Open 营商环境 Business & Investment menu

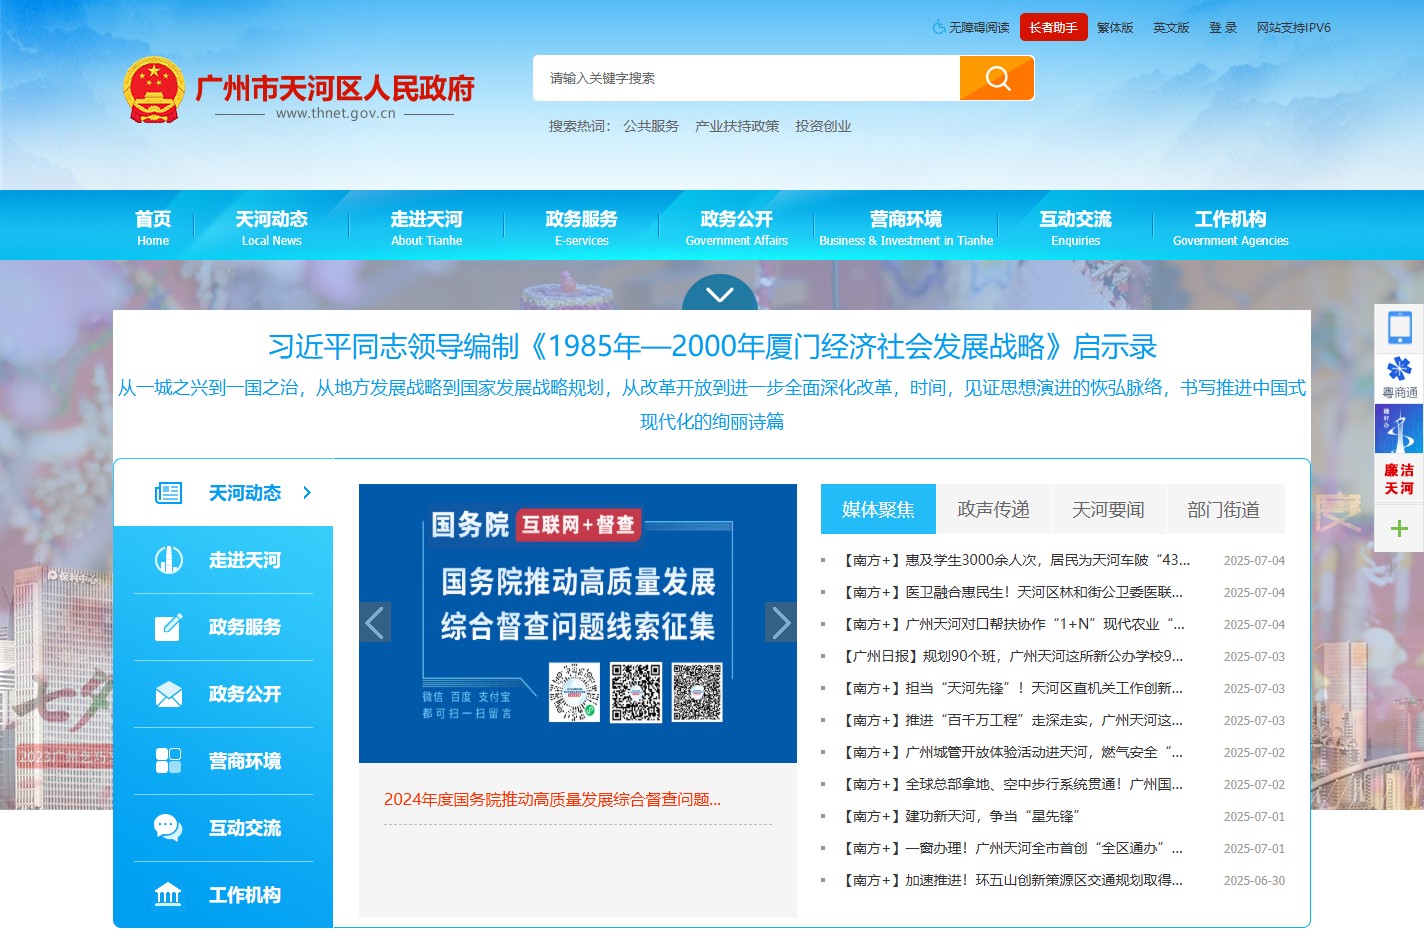tap(906, 227)
